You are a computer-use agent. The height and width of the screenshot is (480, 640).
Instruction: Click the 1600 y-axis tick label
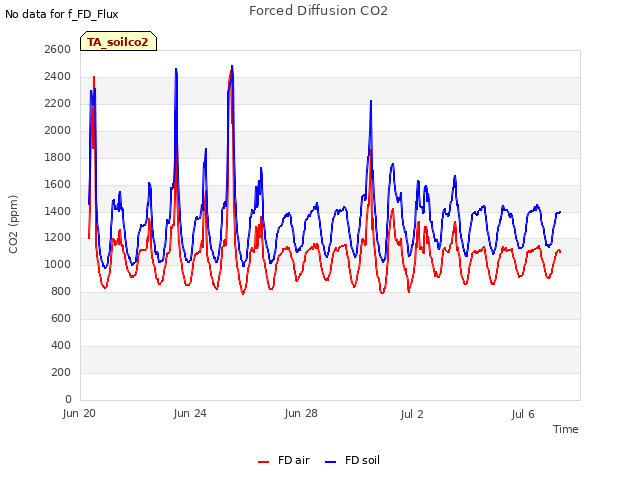coord(58,184)
